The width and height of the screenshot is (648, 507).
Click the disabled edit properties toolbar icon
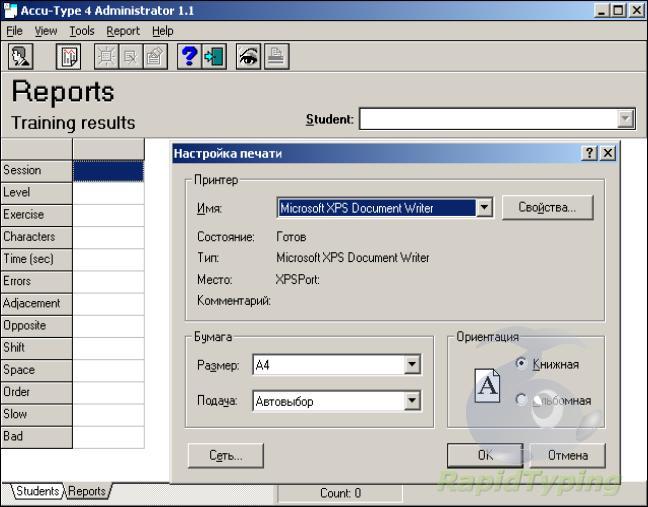point(155,56)
